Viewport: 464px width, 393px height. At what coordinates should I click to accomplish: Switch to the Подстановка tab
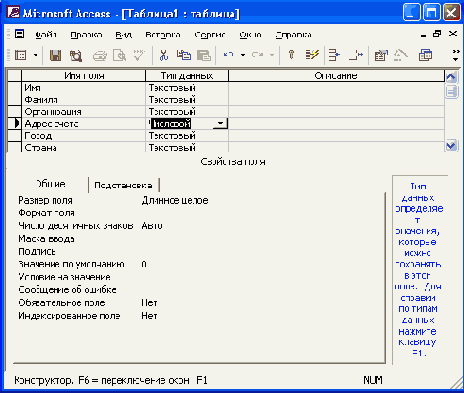pyautogui.click(x=123, y=185)
